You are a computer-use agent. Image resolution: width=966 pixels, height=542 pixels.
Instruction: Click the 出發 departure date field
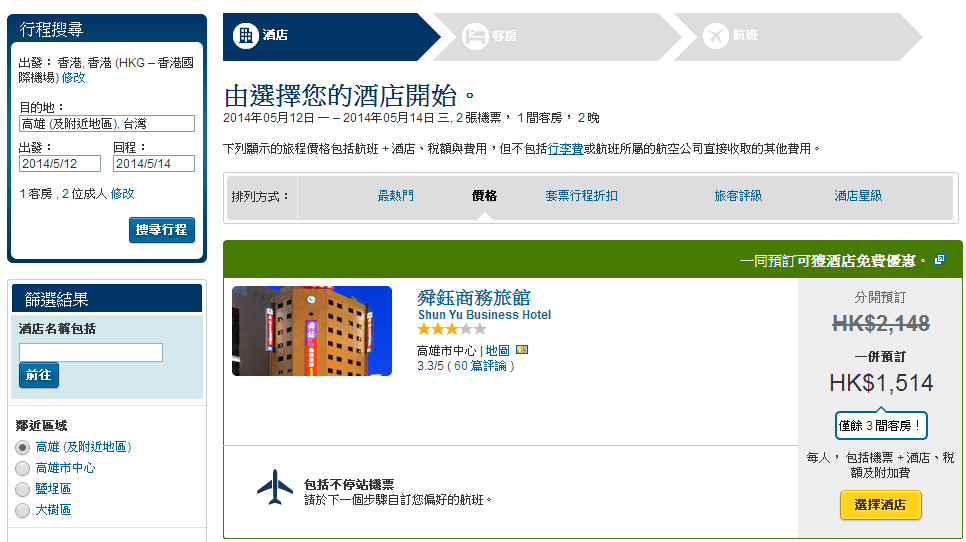[x=59, y=164]
